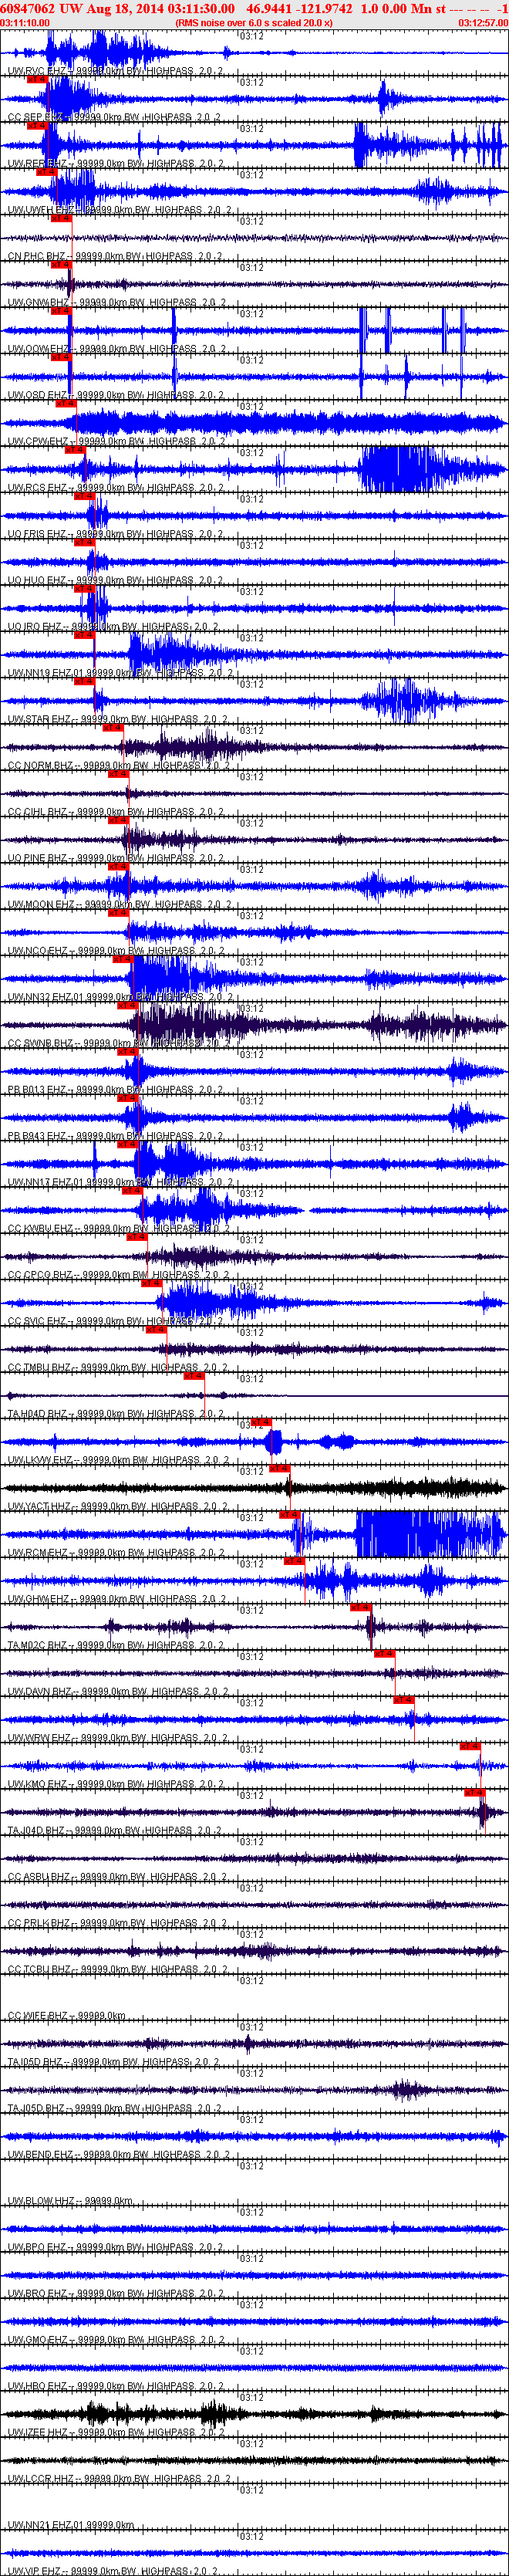
Task: Select the CC.SWNB BHZ station label
Action: click(x=119, y=1044)
